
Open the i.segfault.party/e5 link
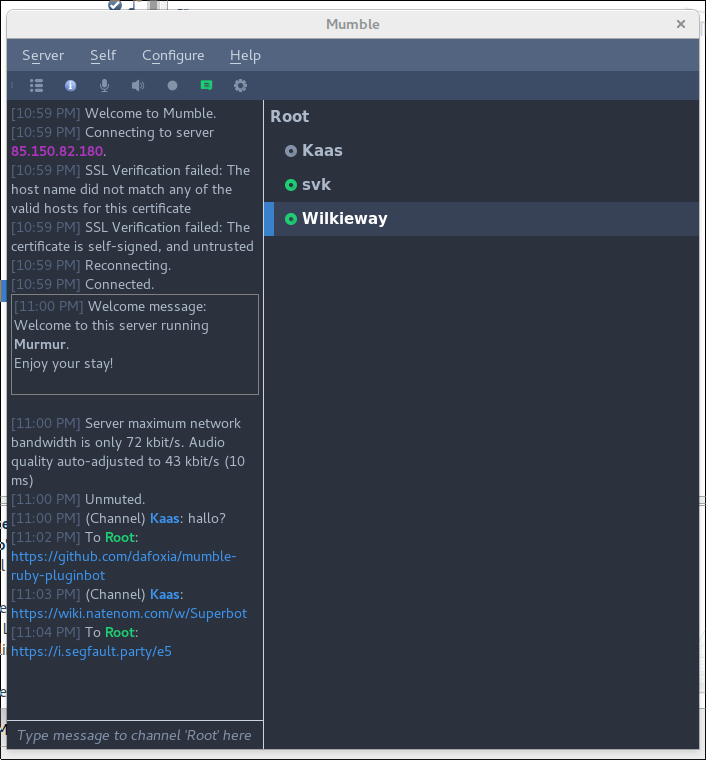tap(91, 651)
